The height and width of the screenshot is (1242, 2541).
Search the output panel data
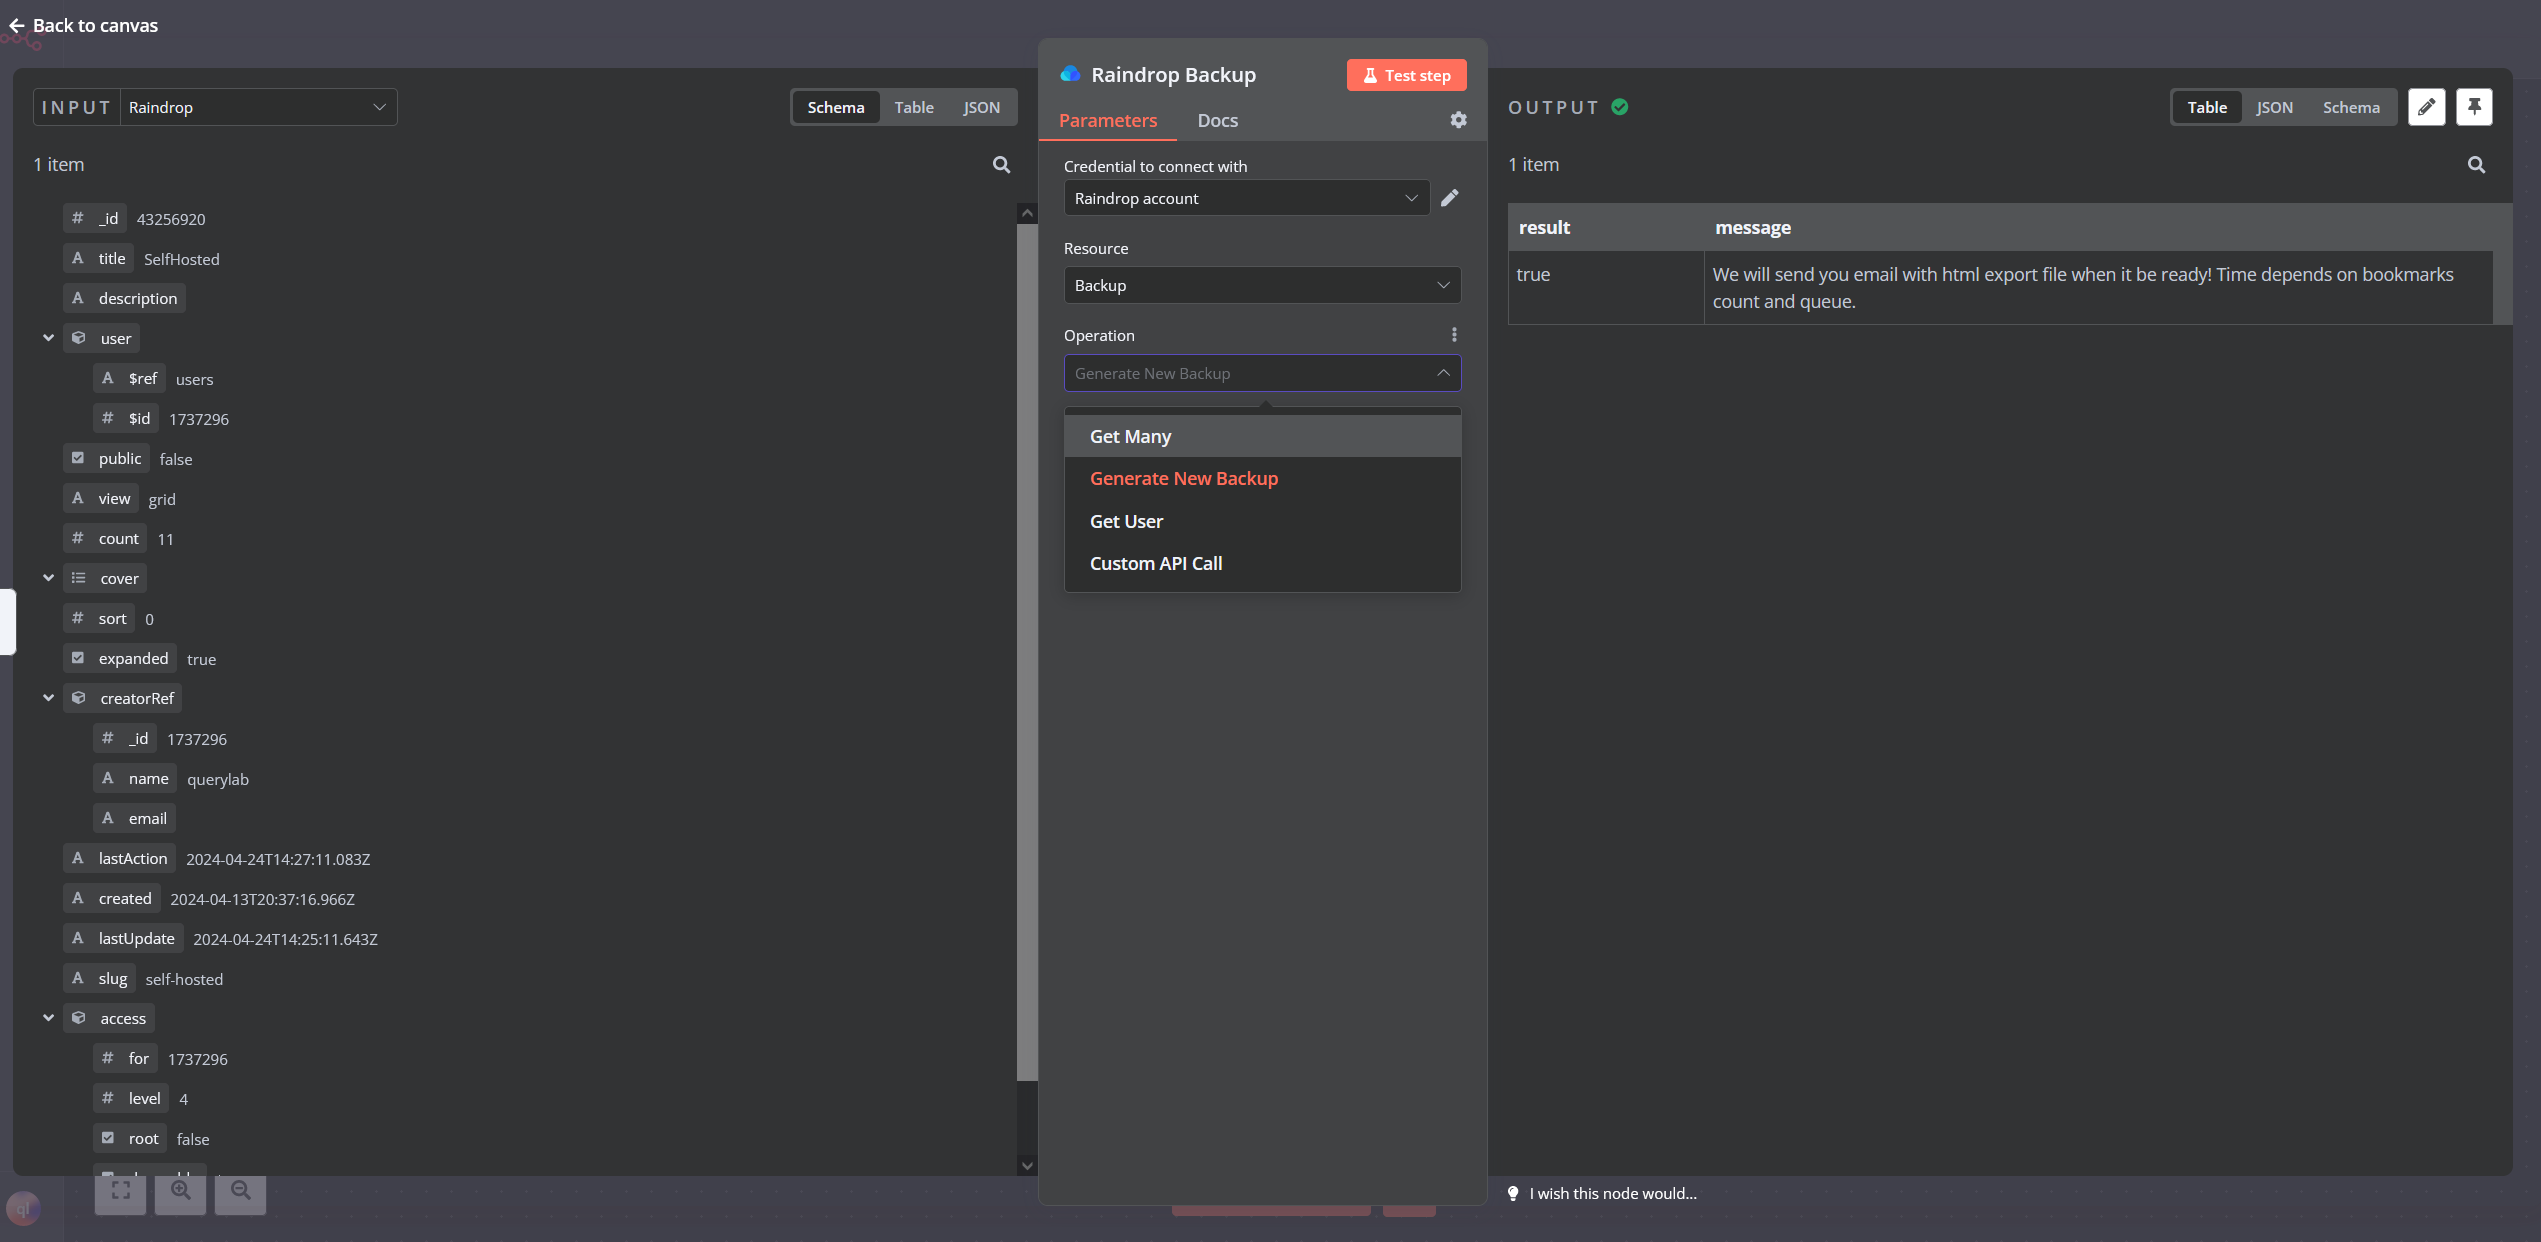pos(2476,165)
